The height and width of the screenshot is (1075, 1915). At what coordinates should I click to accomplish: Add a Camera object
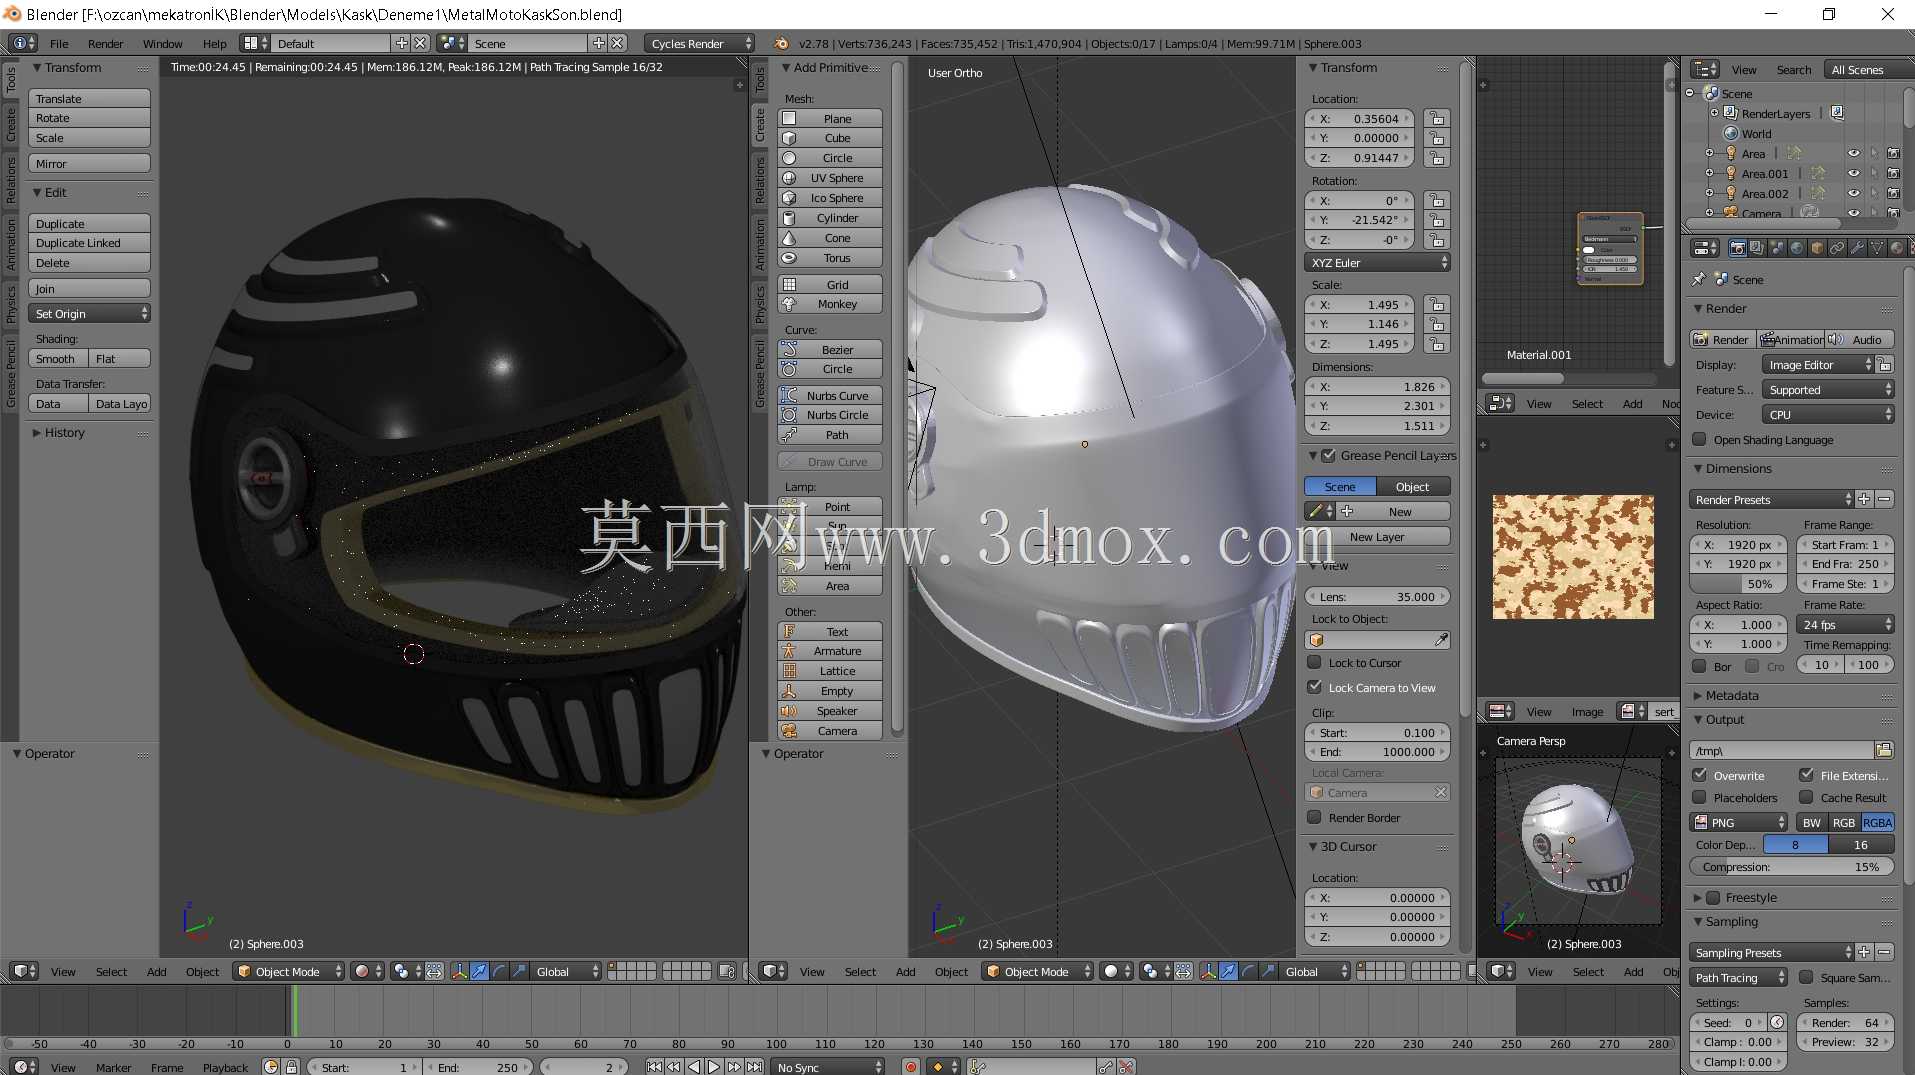click(830, 731)
